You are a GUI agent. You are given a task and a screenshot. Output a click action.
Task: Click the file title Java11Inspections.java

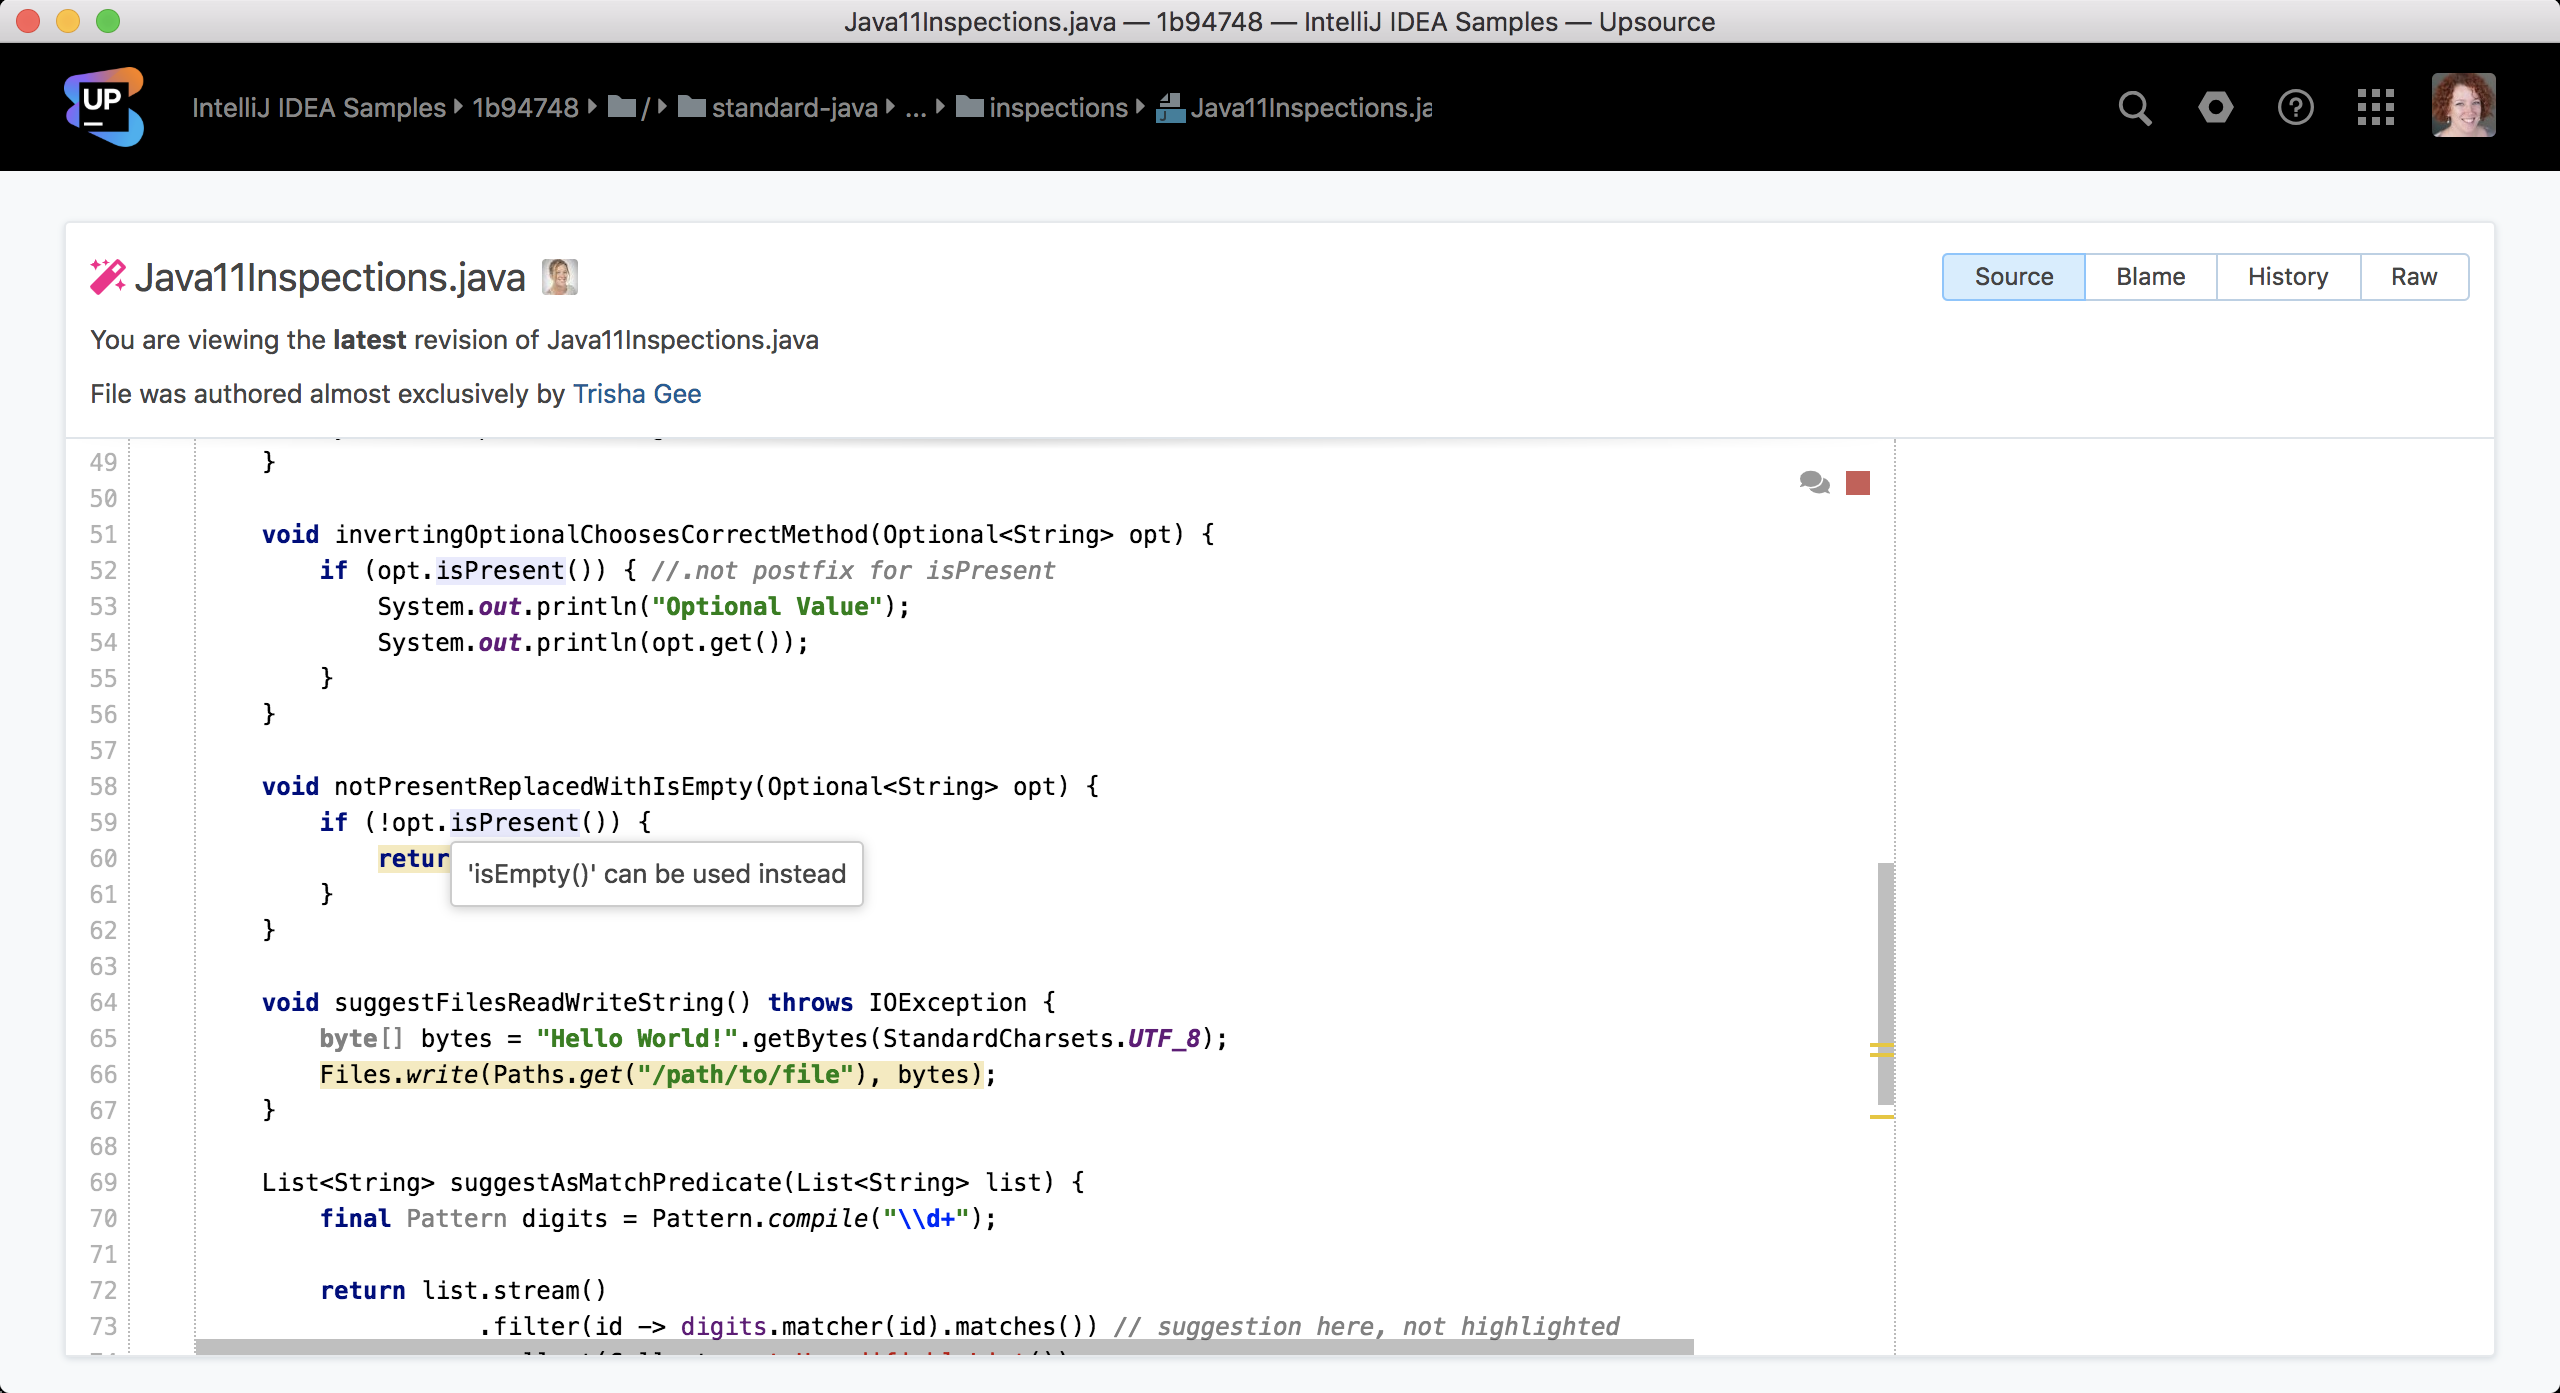point(330,277)
